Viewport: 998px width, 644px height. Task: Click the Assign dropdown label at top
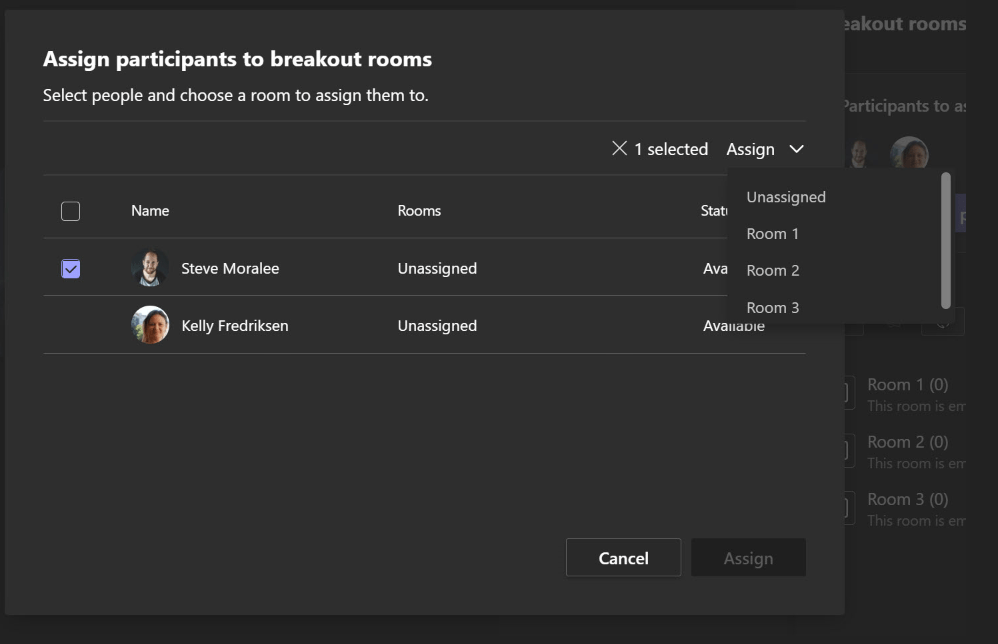tap(750, 149)
